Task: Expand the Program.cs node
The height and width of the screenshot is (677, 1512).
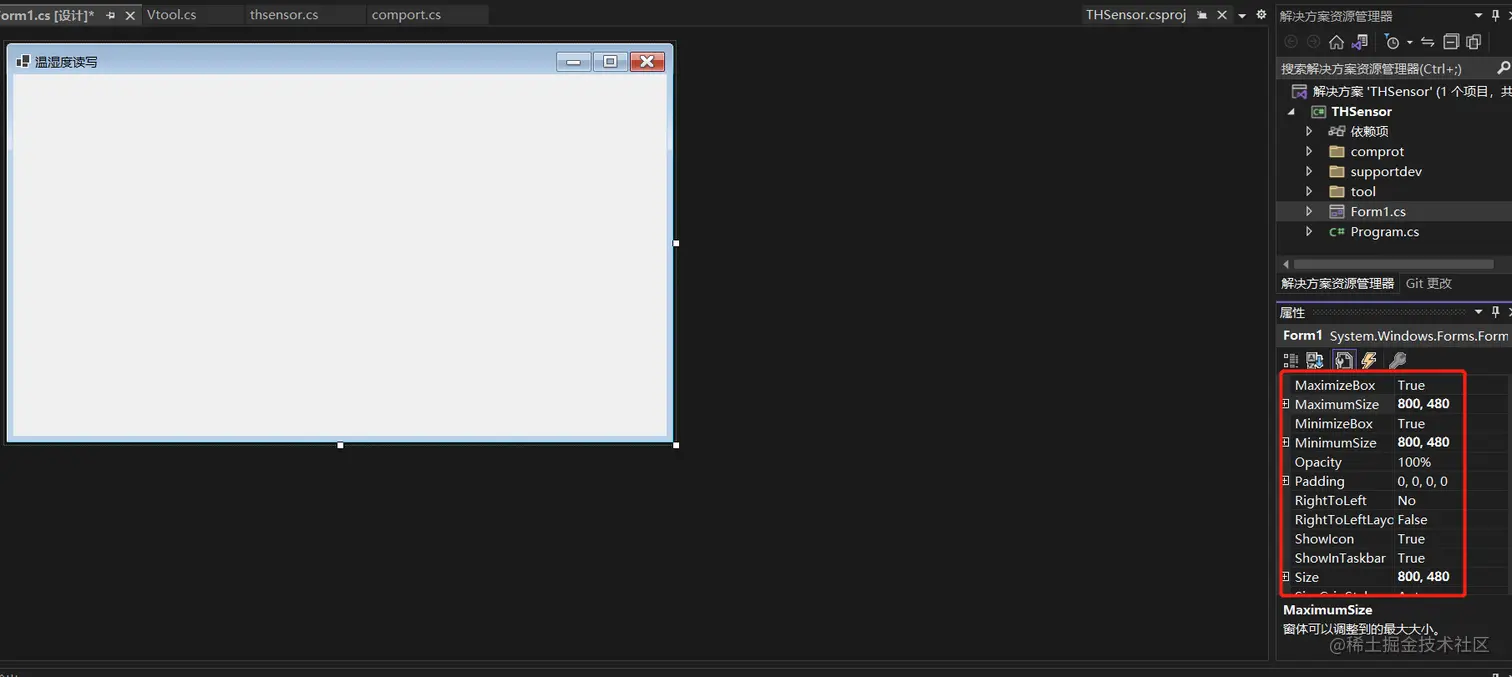Action: [1309, 231]
